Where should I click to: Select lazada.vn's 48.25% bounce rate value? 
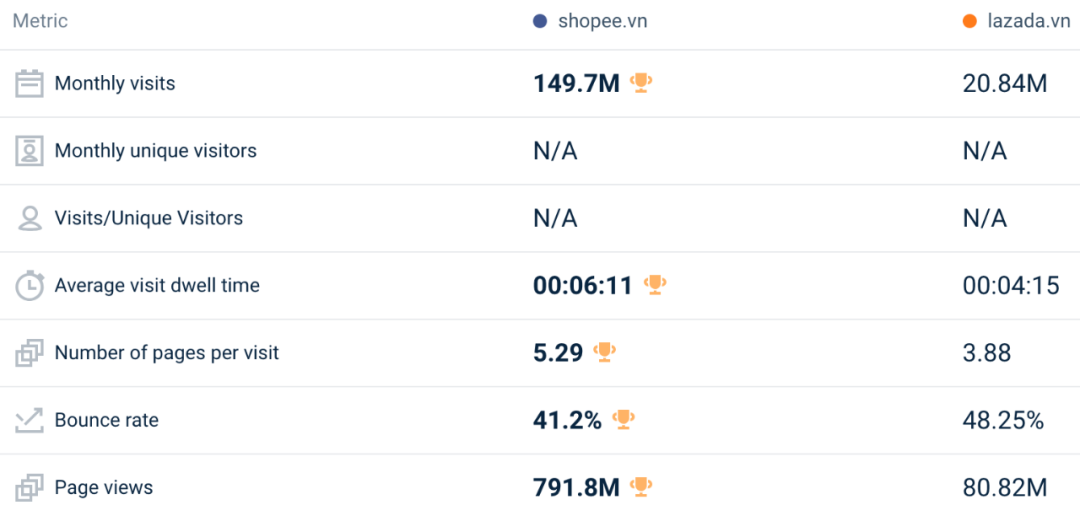[1003, 420]
